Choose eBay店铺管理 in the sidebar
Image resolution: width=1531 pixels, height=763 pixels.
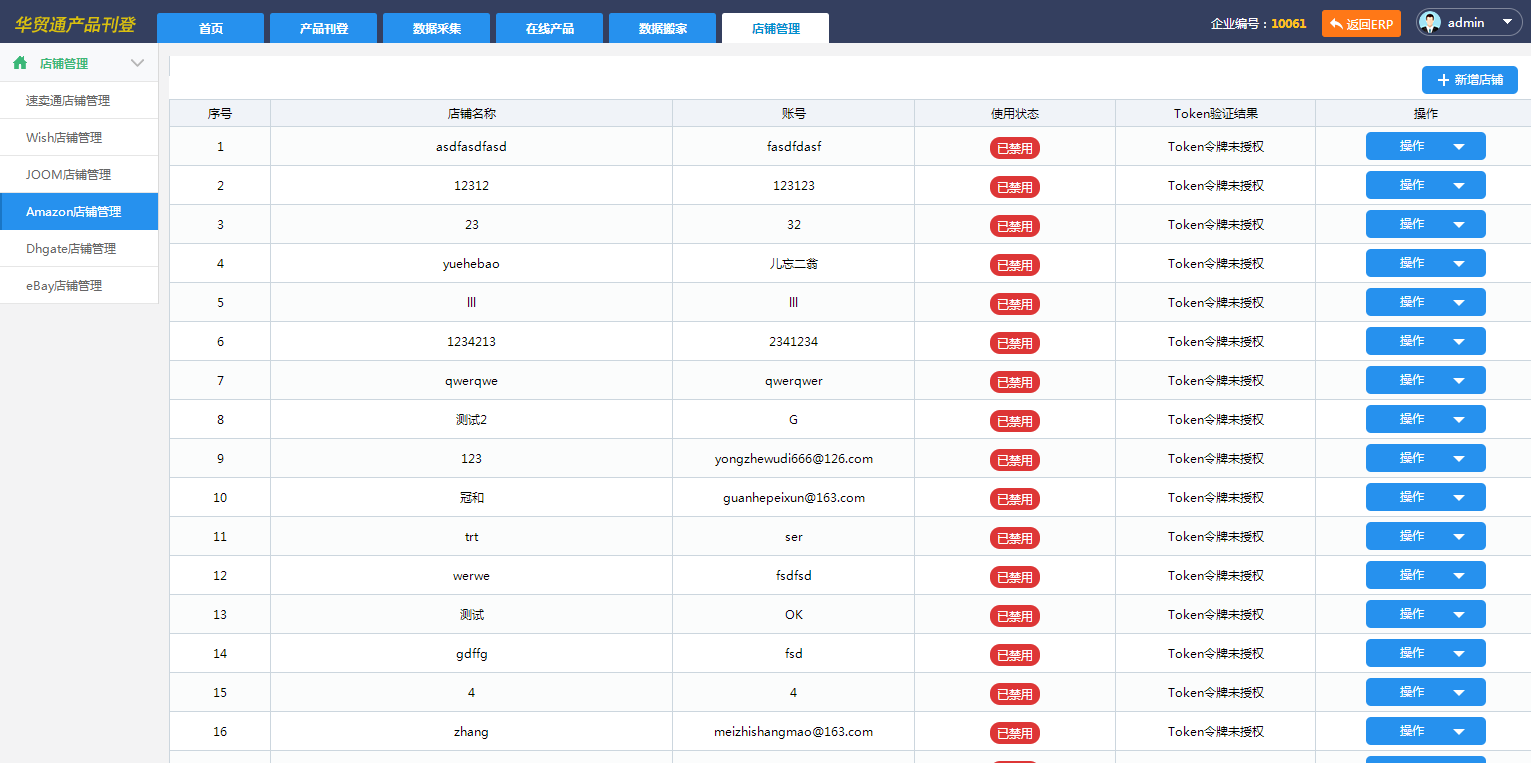tap(79, 285)
